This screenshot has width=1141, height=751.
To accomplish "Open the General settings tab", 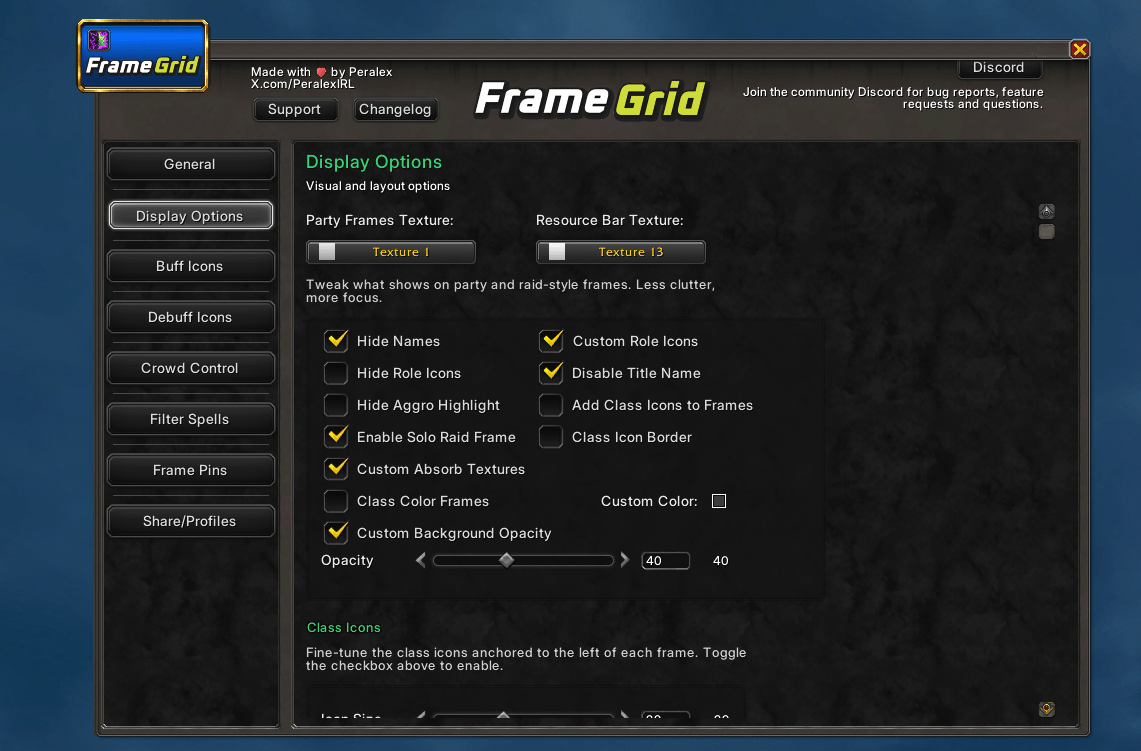I will pos(191,164).
